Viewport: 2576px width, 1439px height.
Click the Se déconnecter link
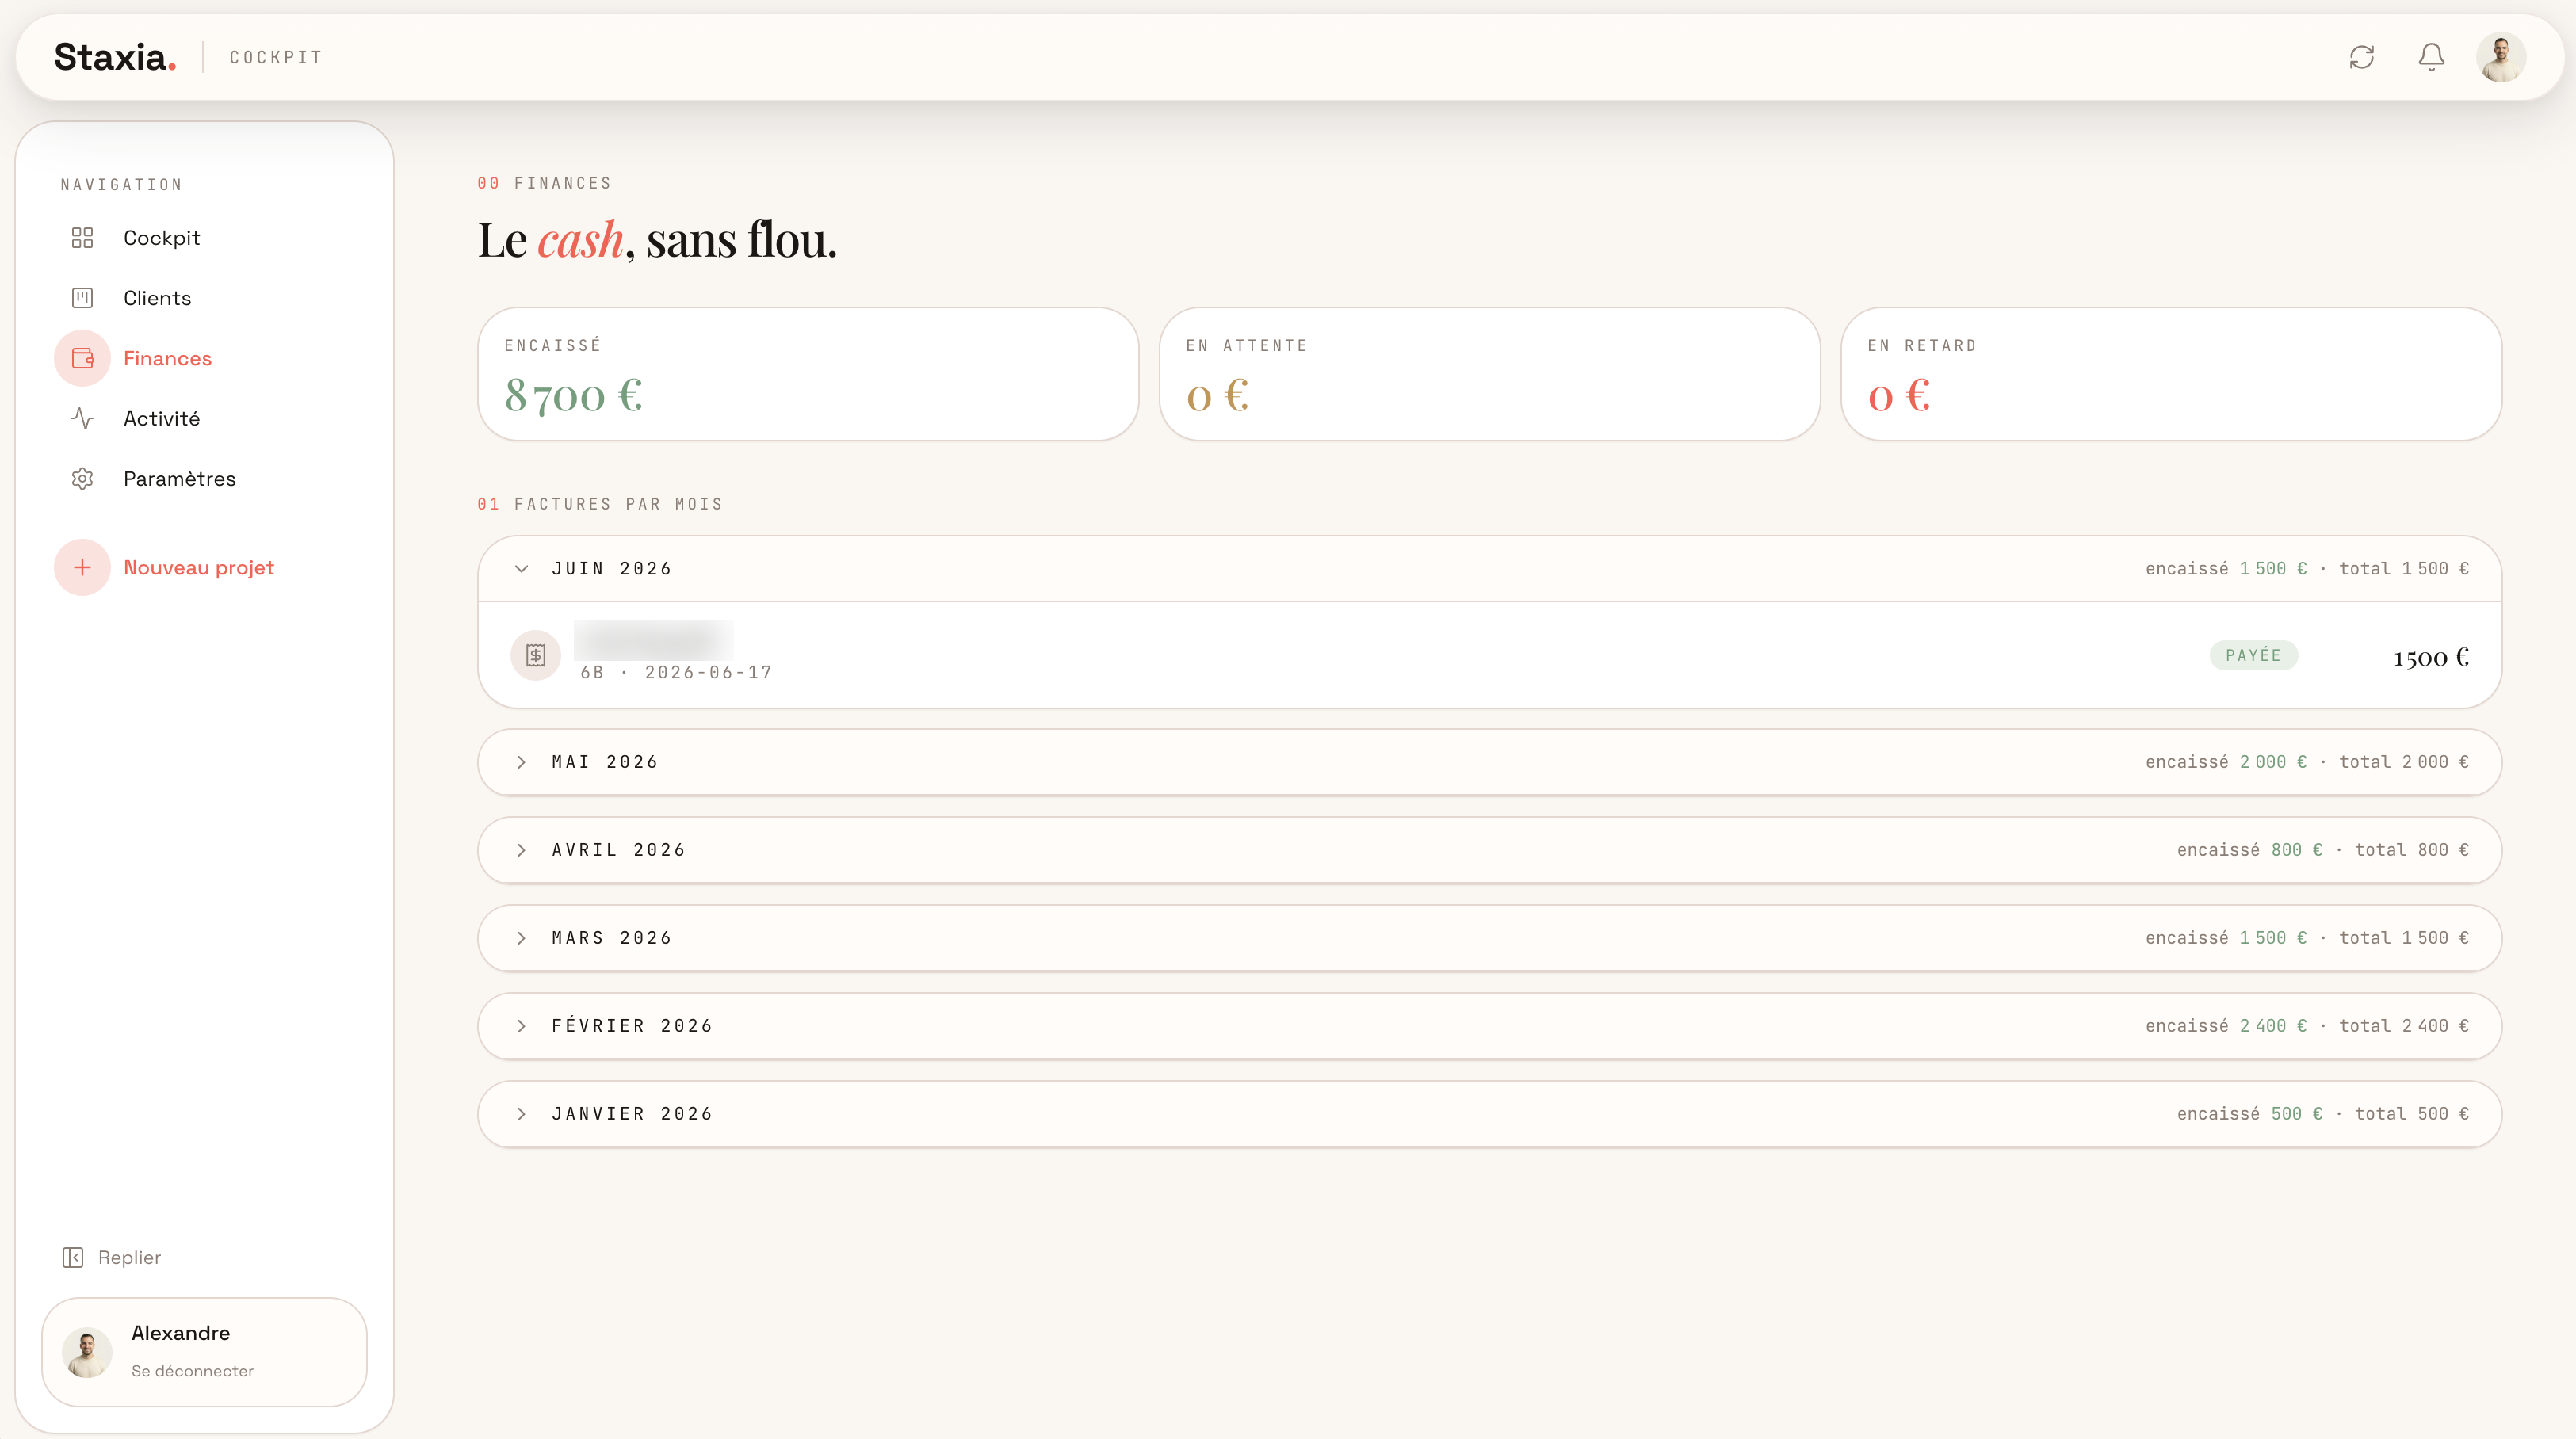(192, 1371)
